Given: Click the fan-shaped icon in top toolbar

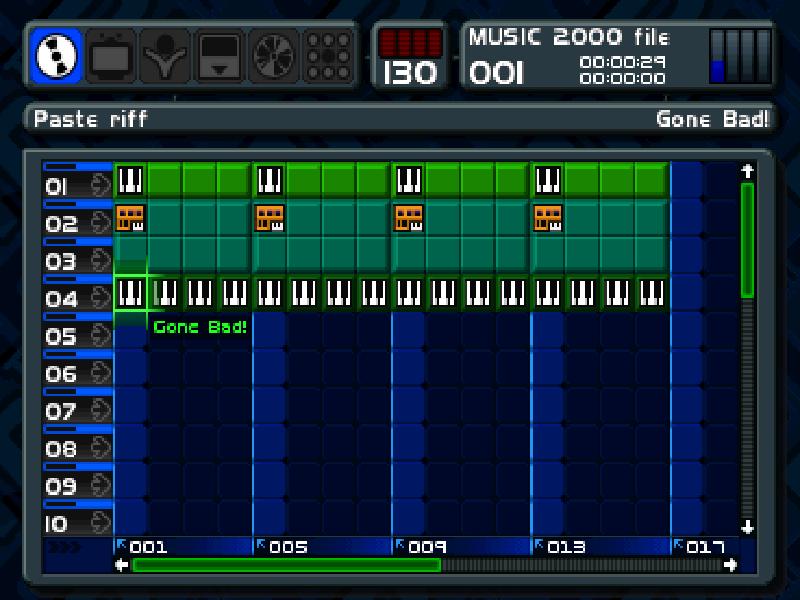Looking at the screenshot, I should click(273, 56).
